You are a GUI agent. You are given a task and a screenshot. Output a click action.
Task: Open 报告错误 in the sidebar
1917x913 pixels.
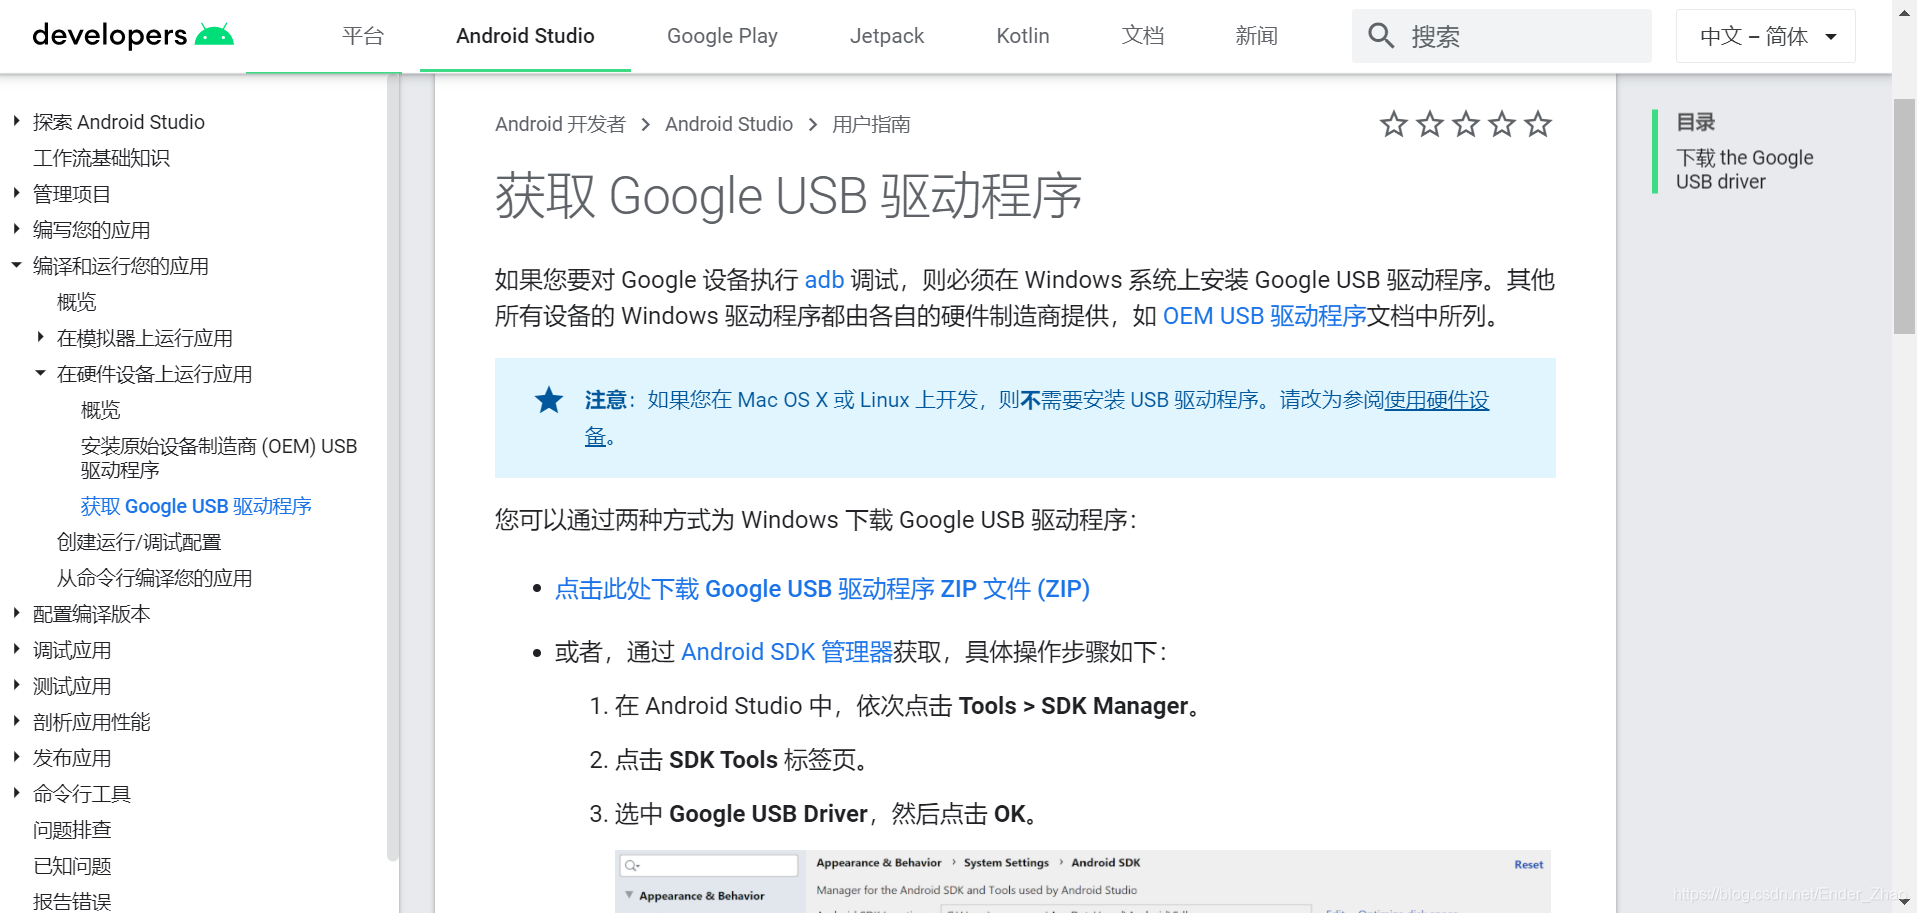point(72,901)
